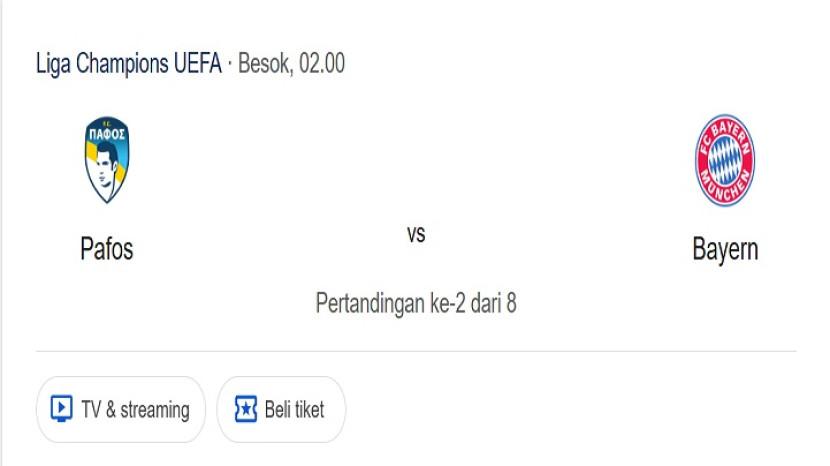
Task: Select the Pafos team name
Action: point(106,248)
